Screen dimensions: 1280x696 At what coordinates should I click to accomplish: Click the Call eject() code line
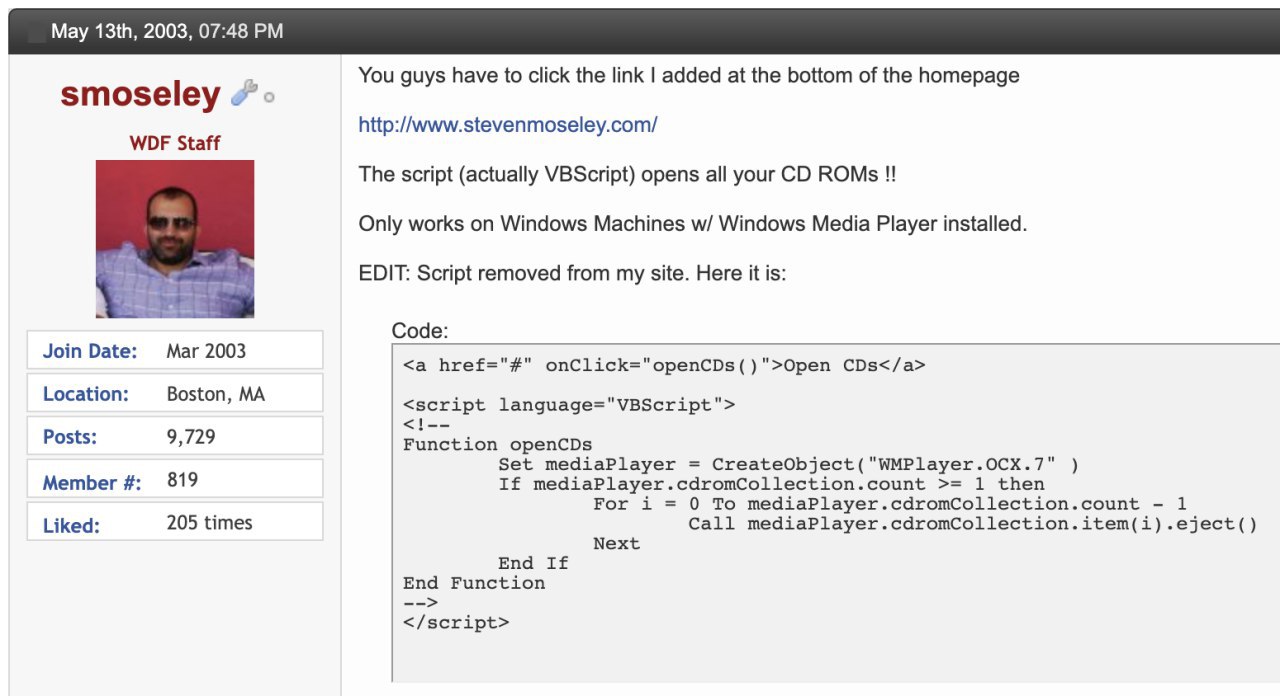coord(973,524)
